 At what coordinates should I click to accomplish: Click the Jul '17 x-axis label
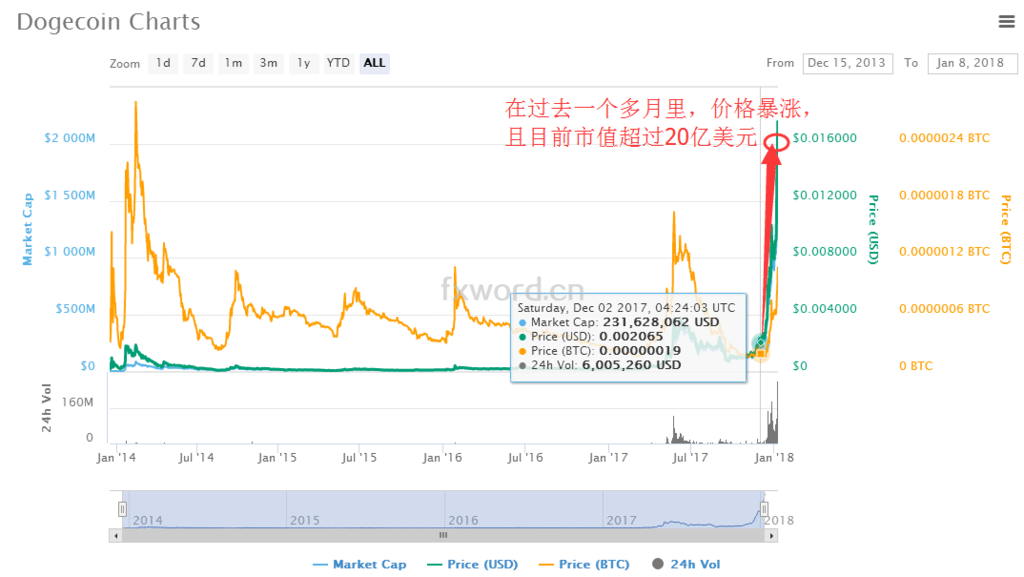pyautogui.click(x=690, y=458)
